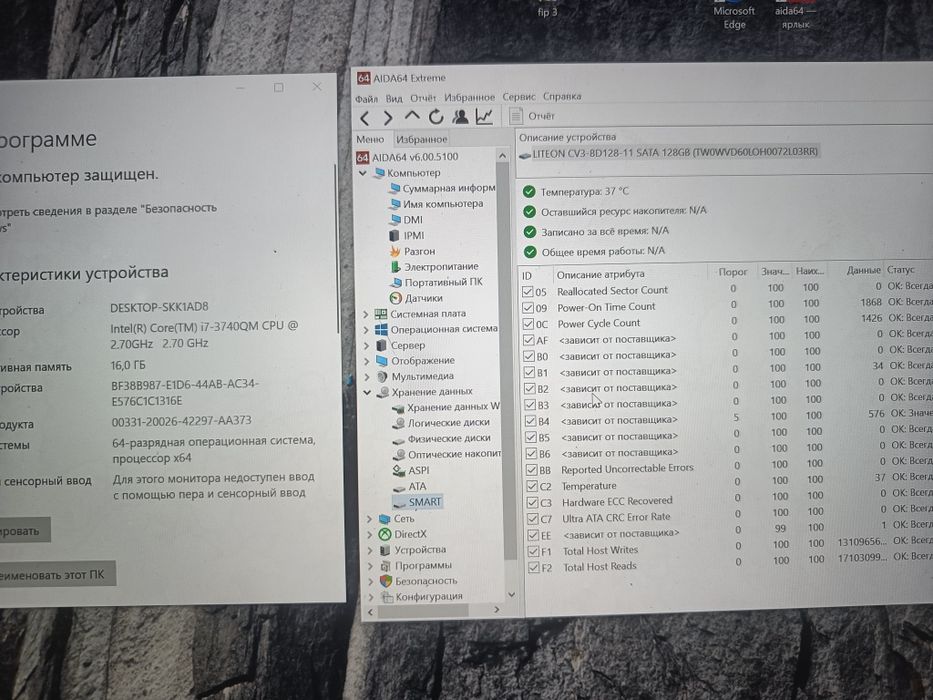
Task: Uncheck attribute 0C Power Cycle Count
Action: [528, 324]
